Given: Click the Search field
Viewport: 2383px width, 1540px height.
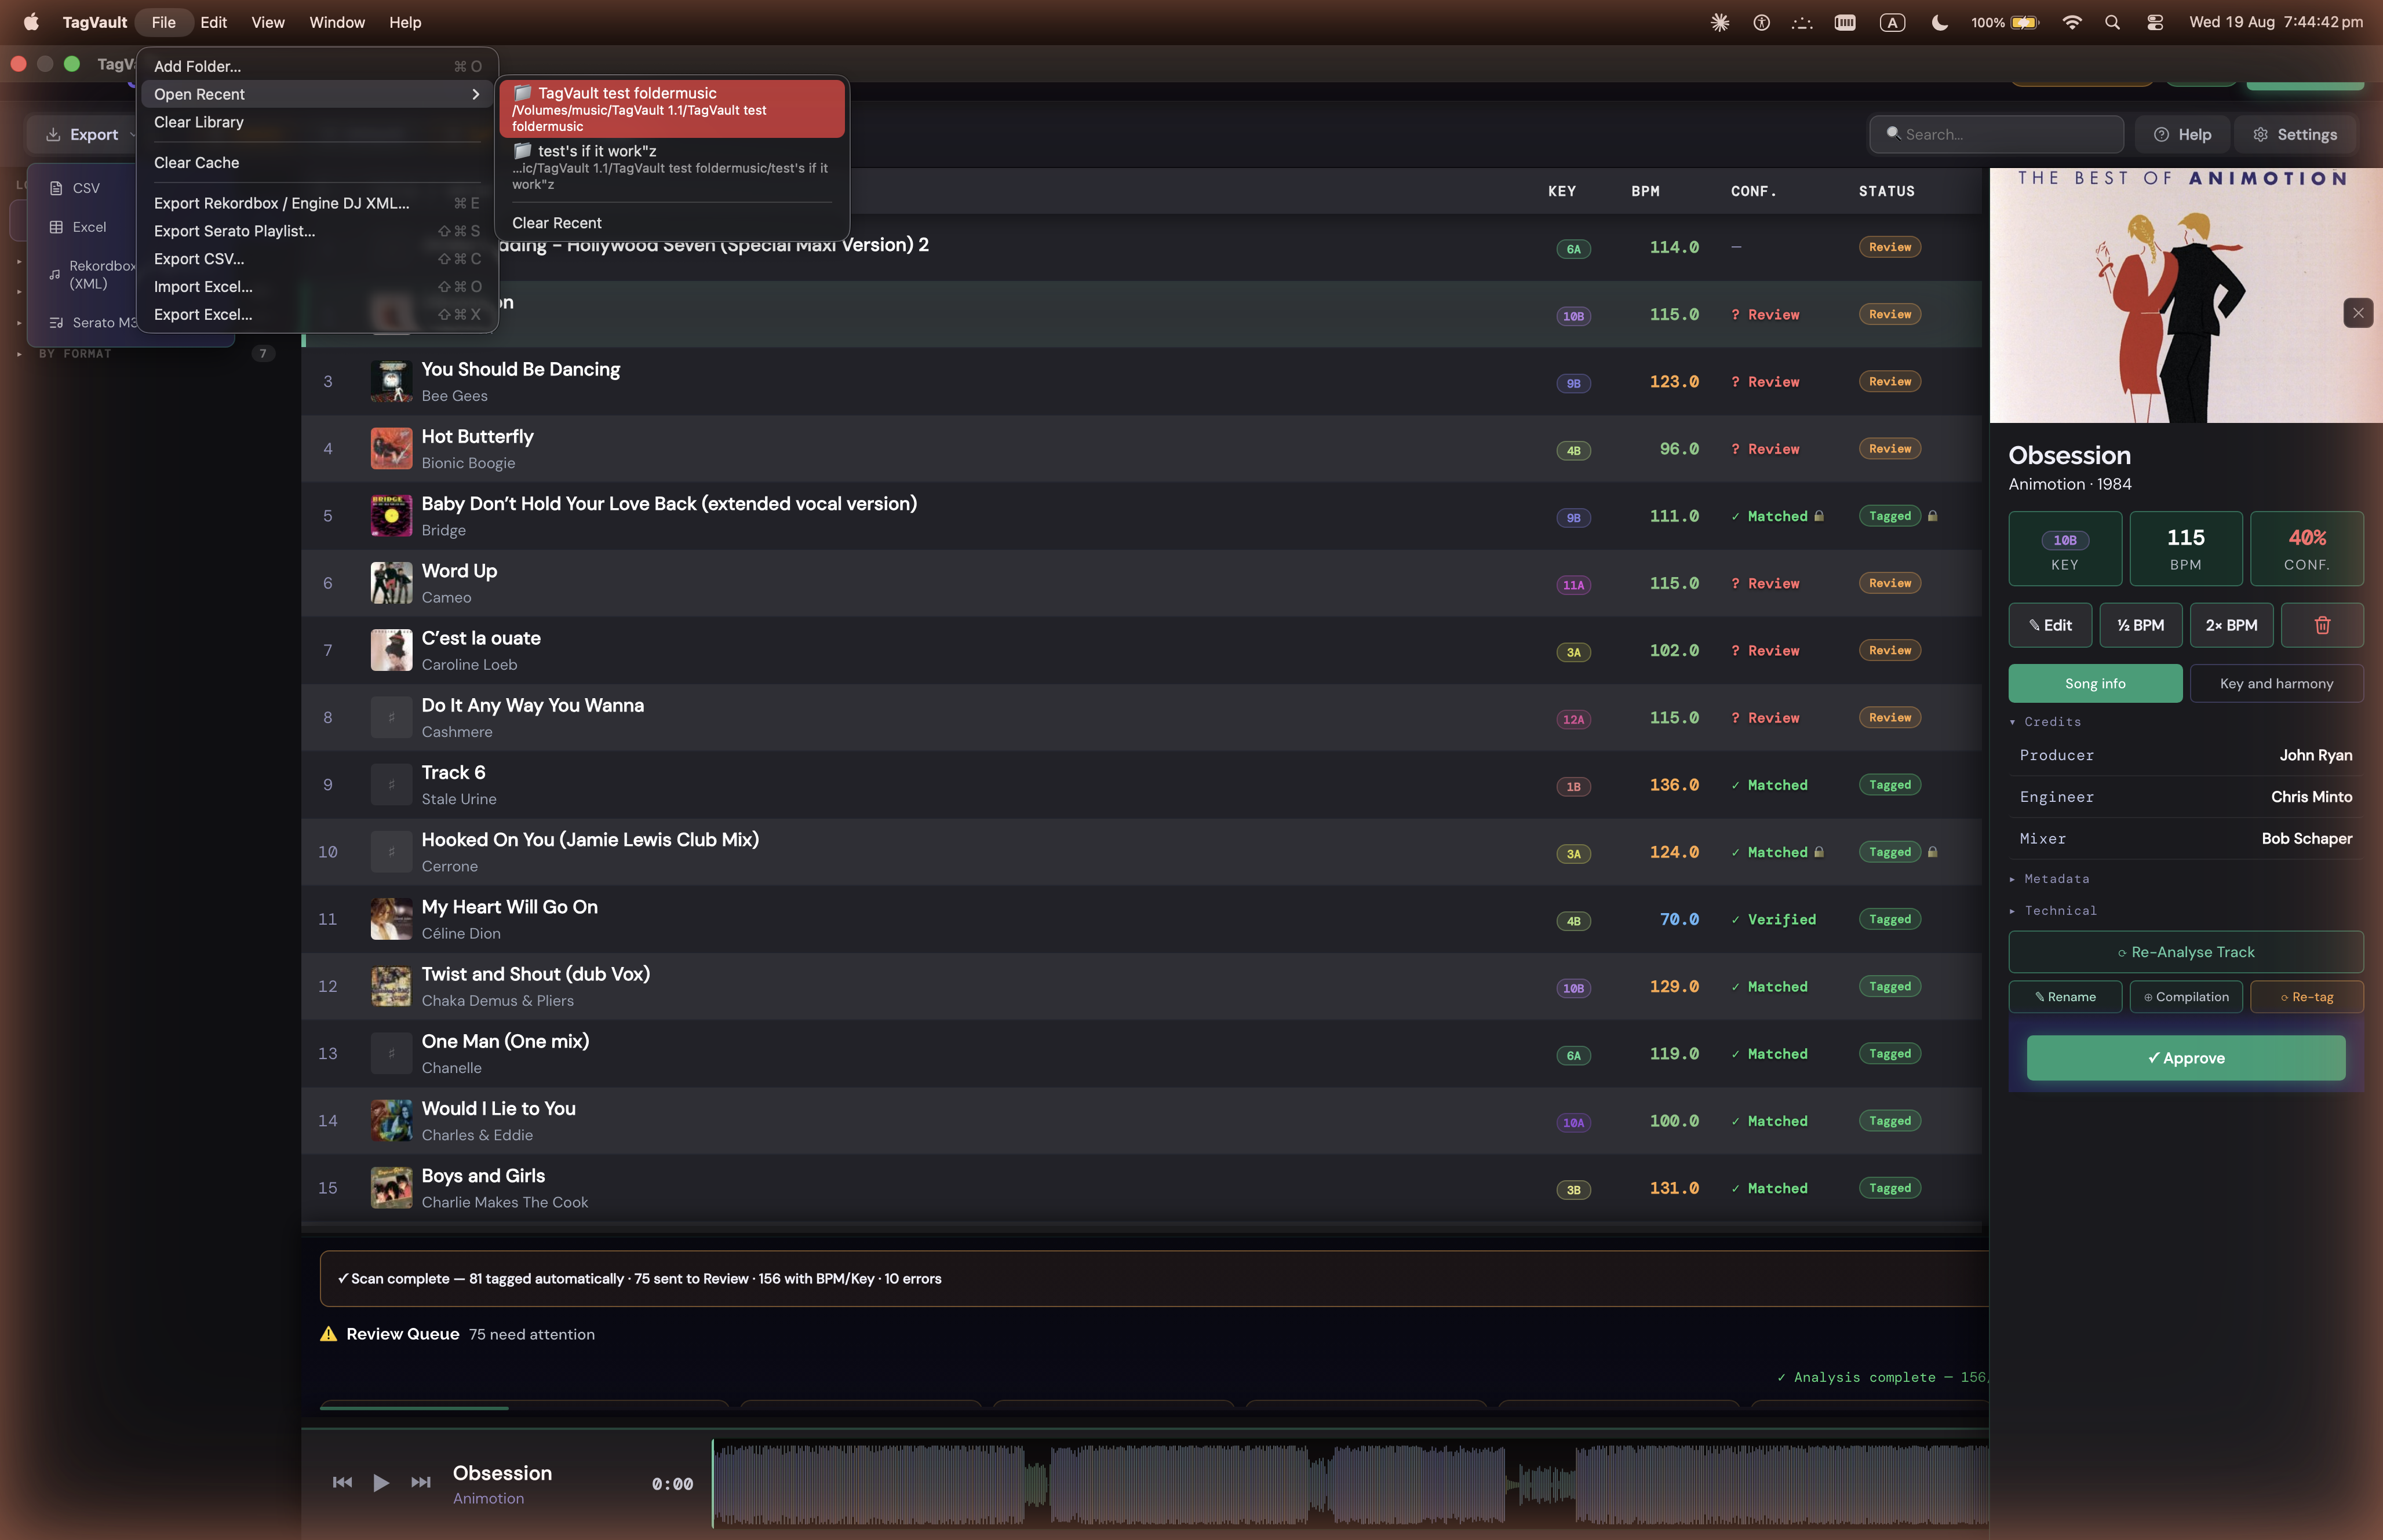Looking at the screenshot, I should click(x=1996, y=134).
